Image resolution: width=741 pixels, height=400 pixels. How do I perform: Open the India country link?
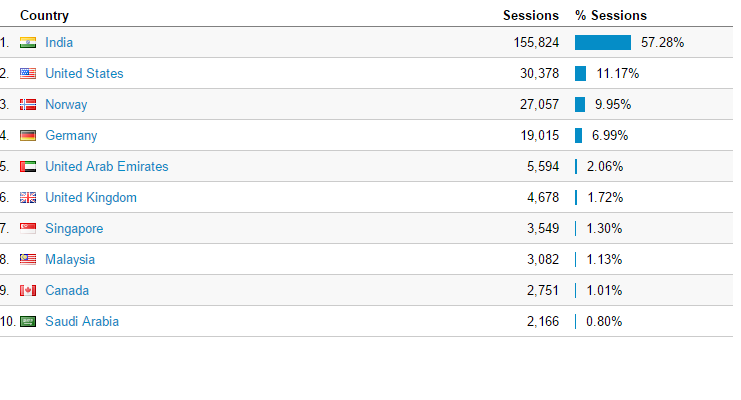59,43
